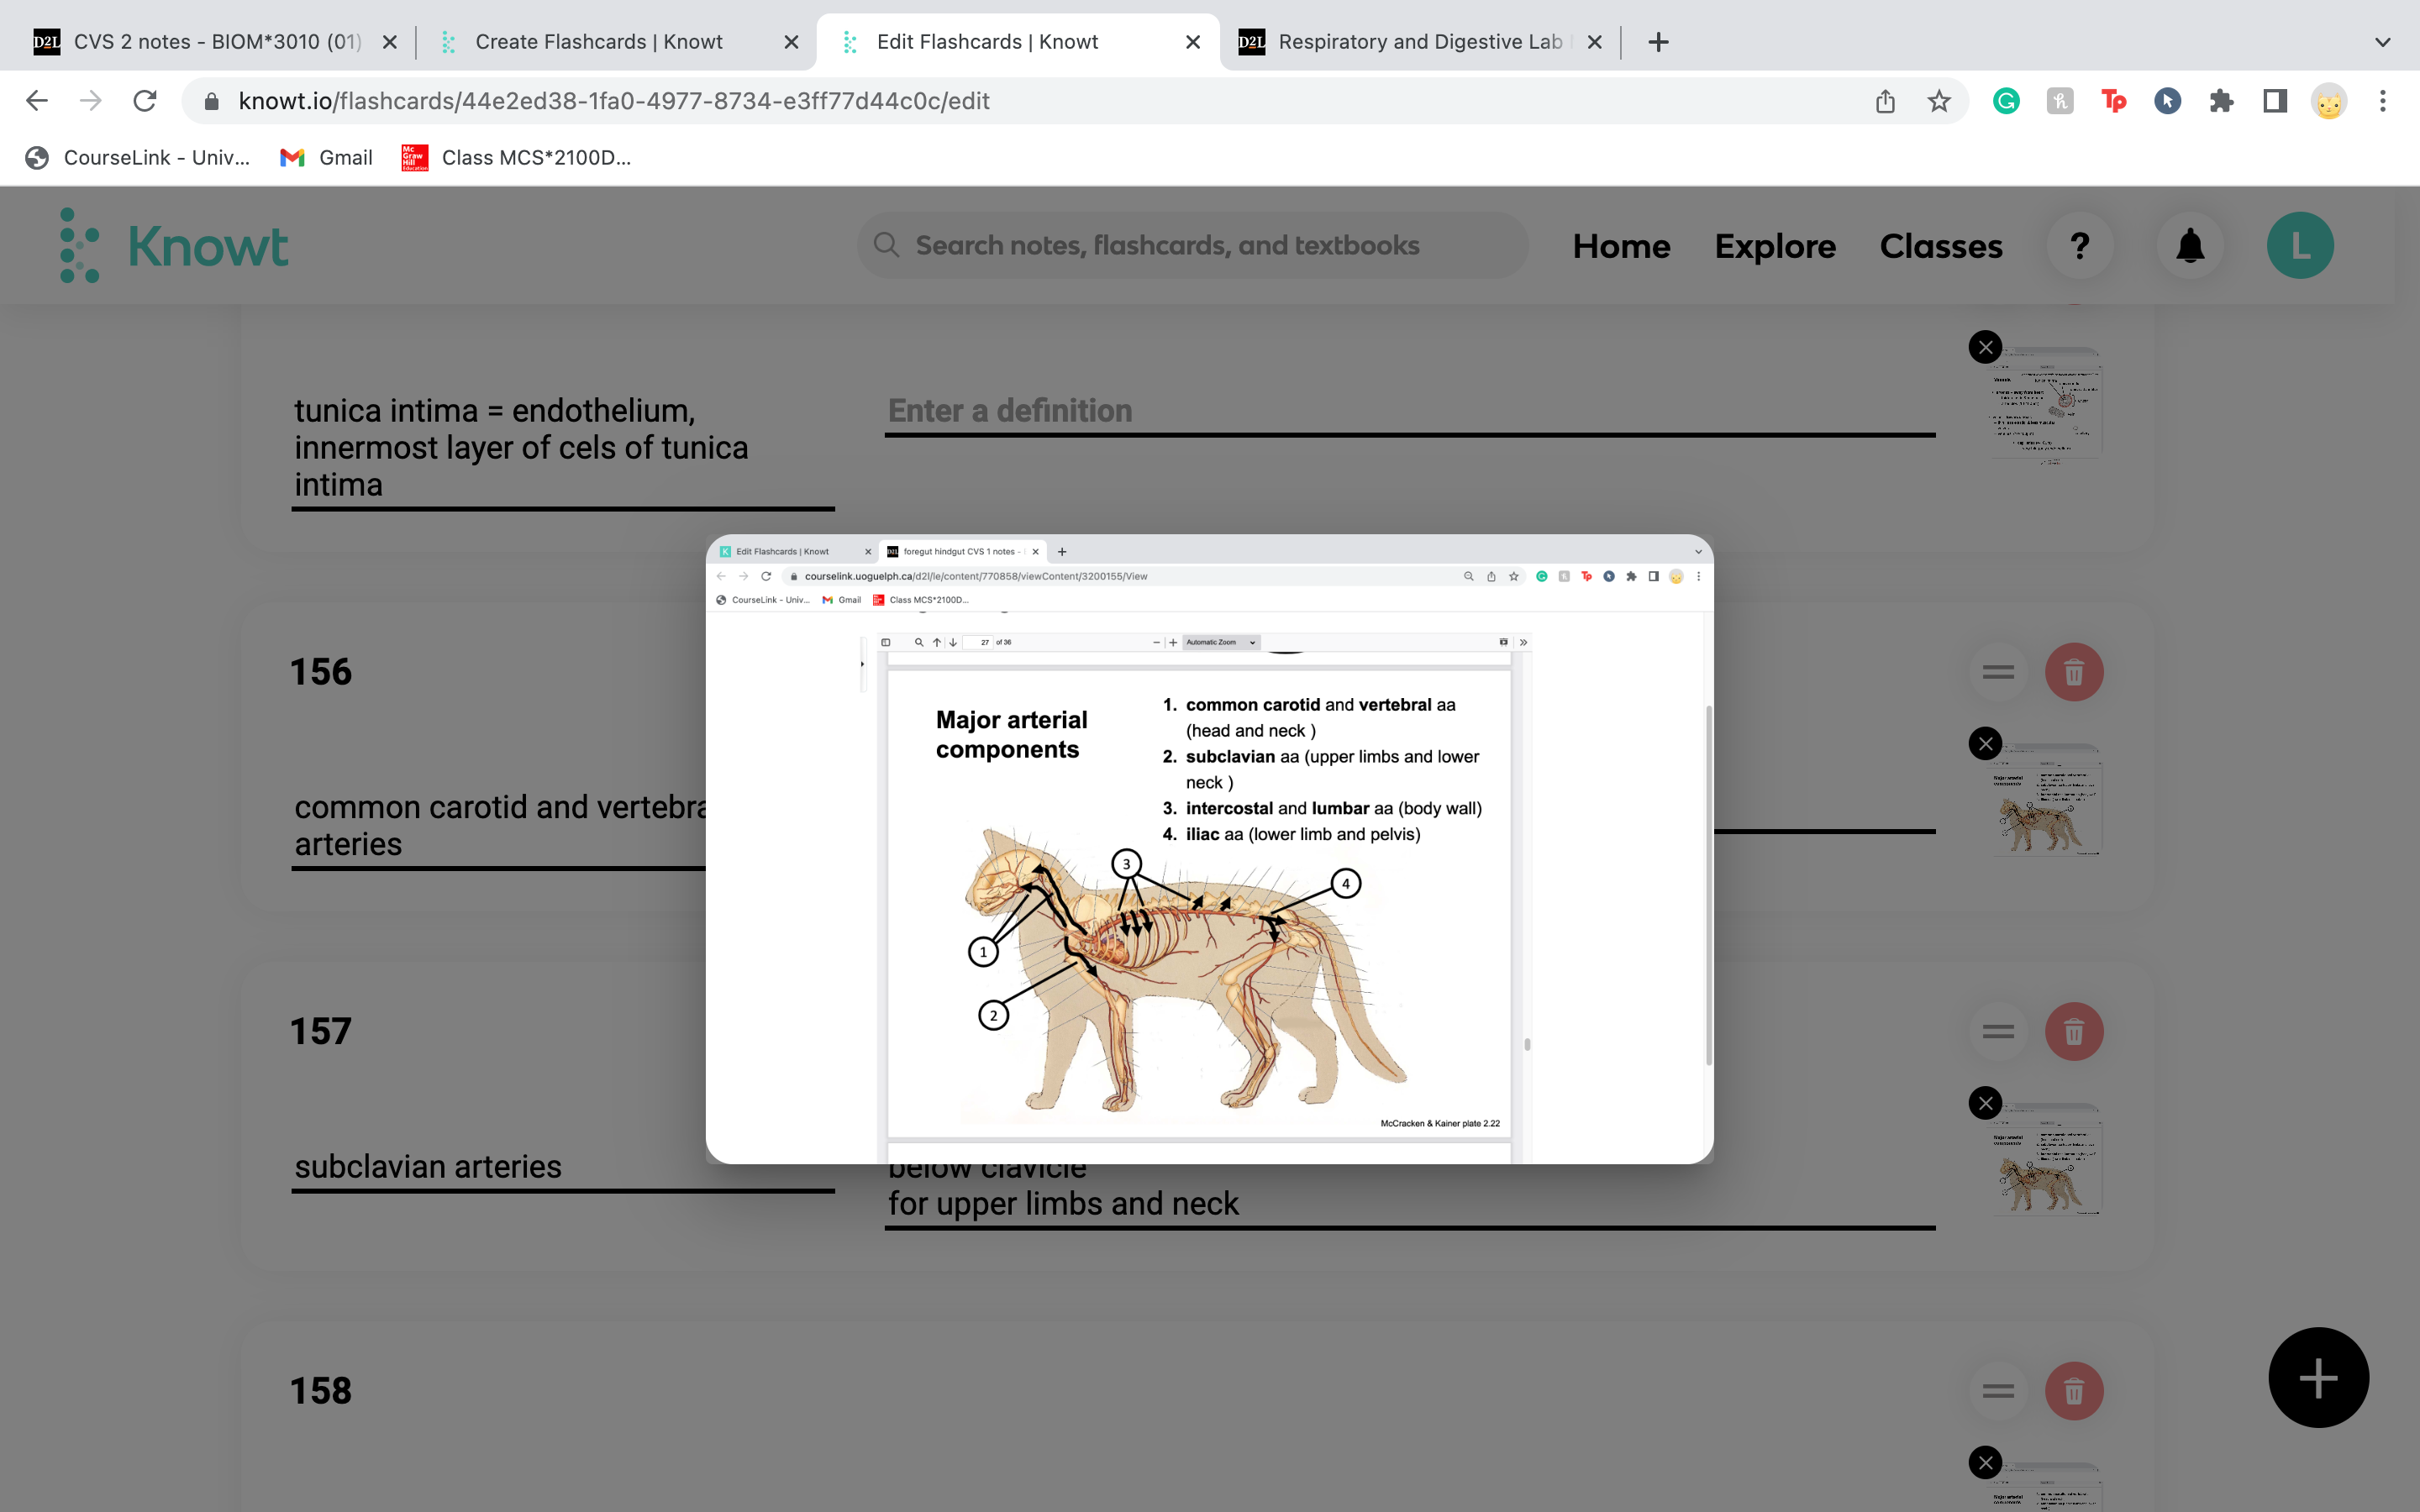This screenshot has height=1512, width=2420.
Task: Edit the tunica intima term text
Action: coord(563,448)
